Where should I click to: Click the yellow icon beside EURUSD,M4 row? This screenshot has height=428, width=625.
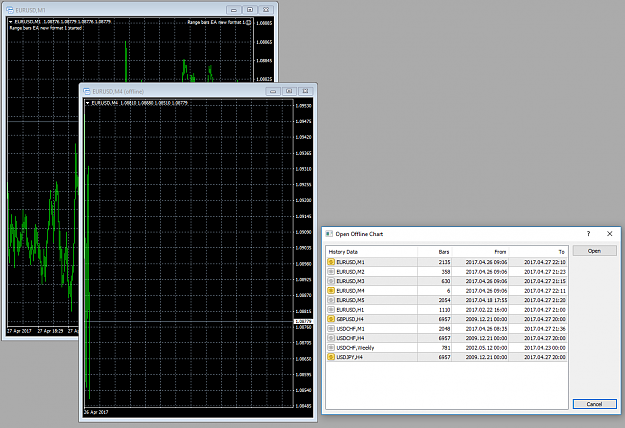click(x=331, y=291)
